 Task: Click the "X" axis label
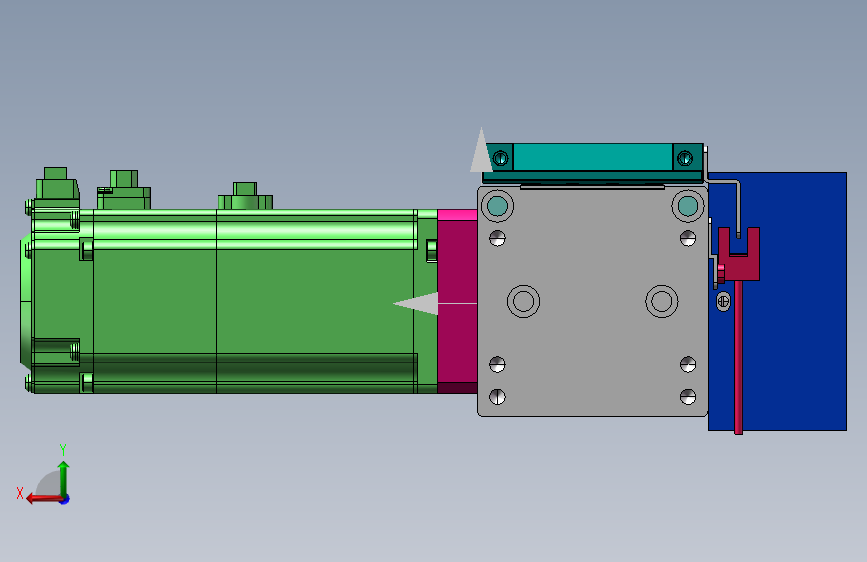pos(20,493)
